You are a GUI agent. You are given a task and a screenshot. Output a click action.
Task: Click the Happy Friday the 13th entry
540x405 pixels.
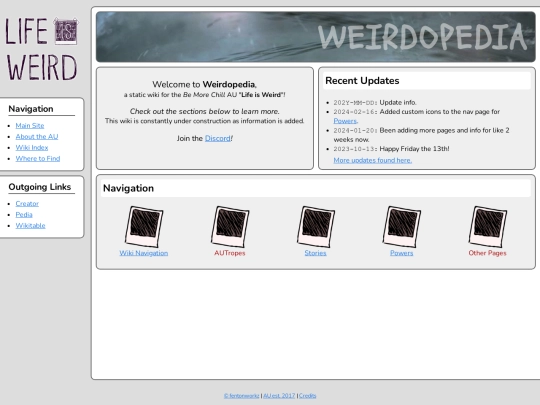[x=391, y=149]
